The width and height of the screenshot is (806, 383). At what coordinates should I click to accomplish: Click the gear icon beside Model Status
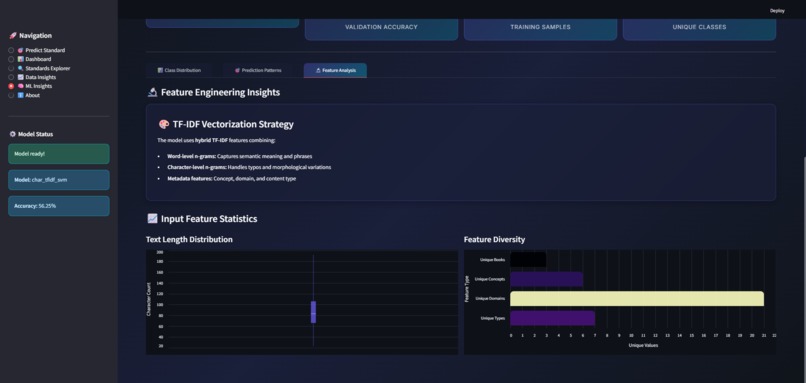[13, 134]
